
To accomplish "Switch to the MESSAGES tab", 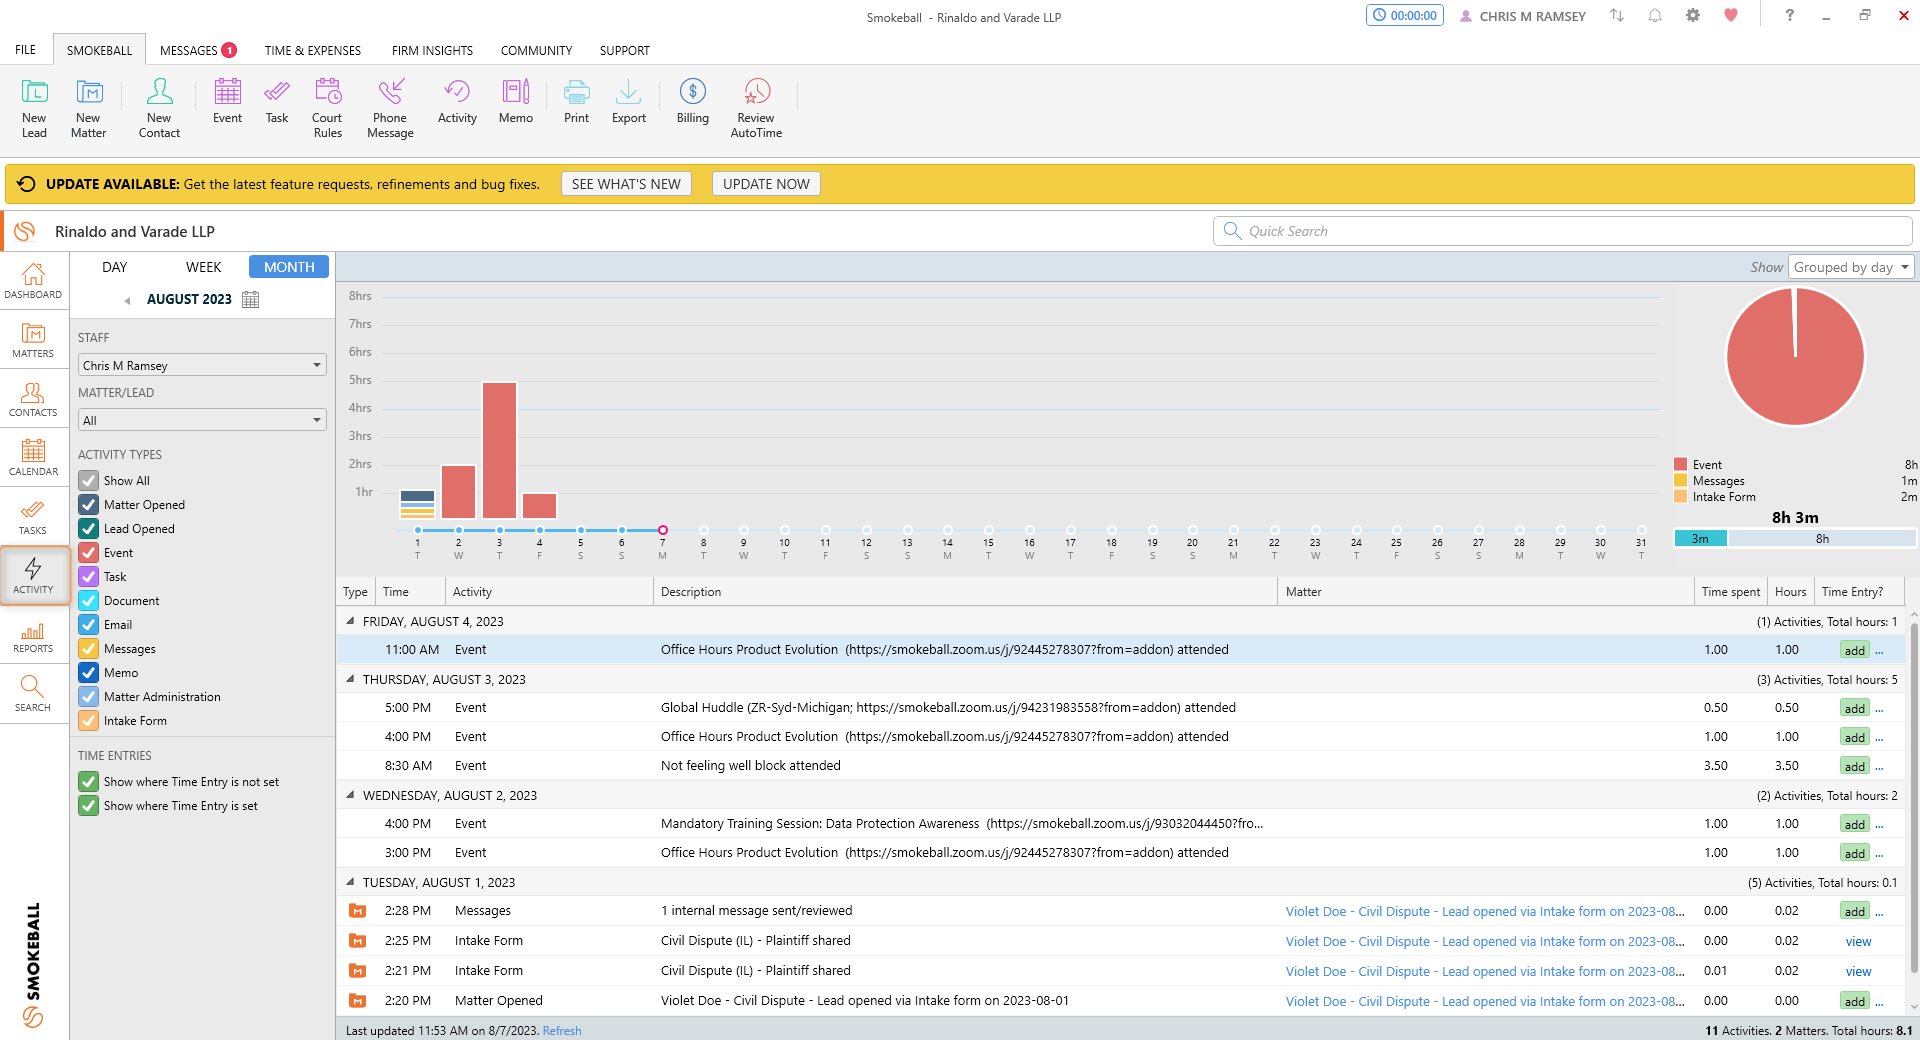I will [198, 50].
